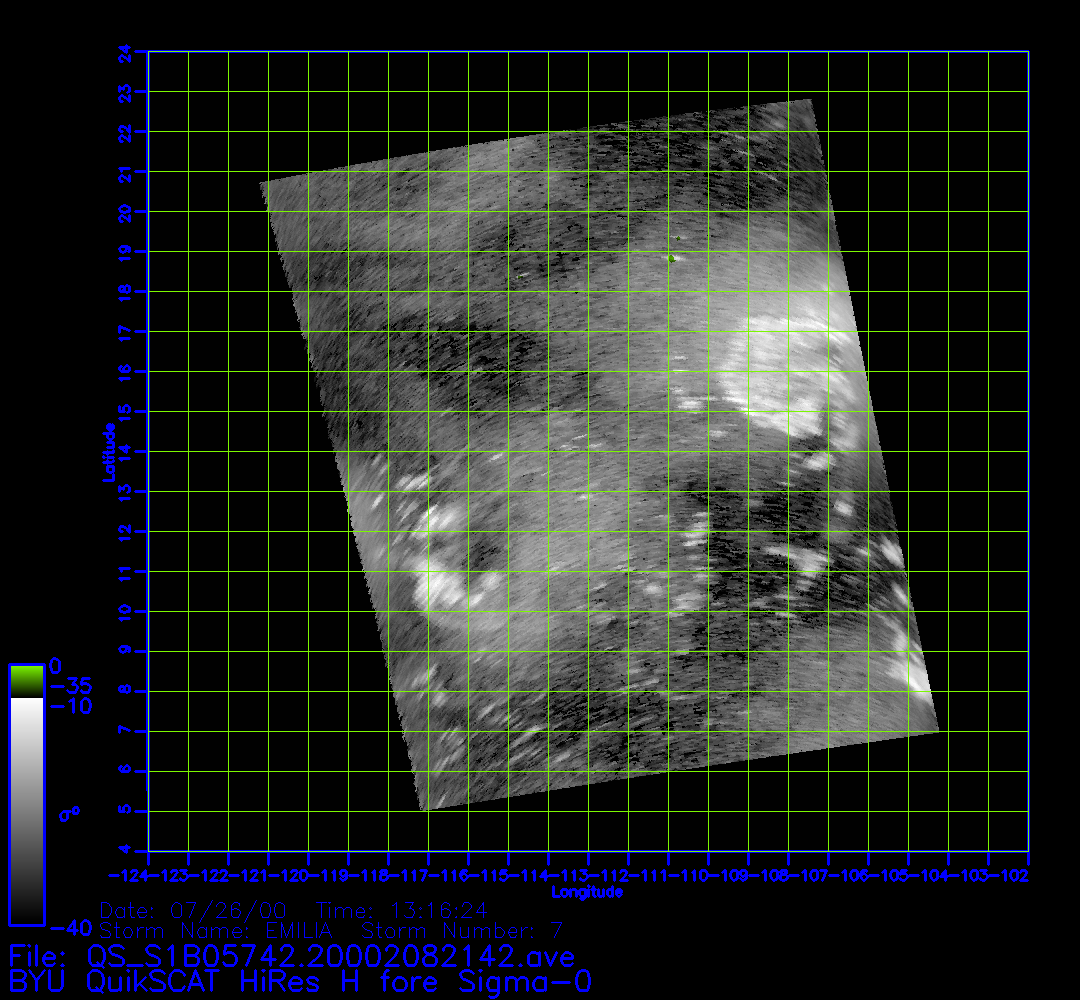Click the 4 latitude tick label

tap(125, 851)
